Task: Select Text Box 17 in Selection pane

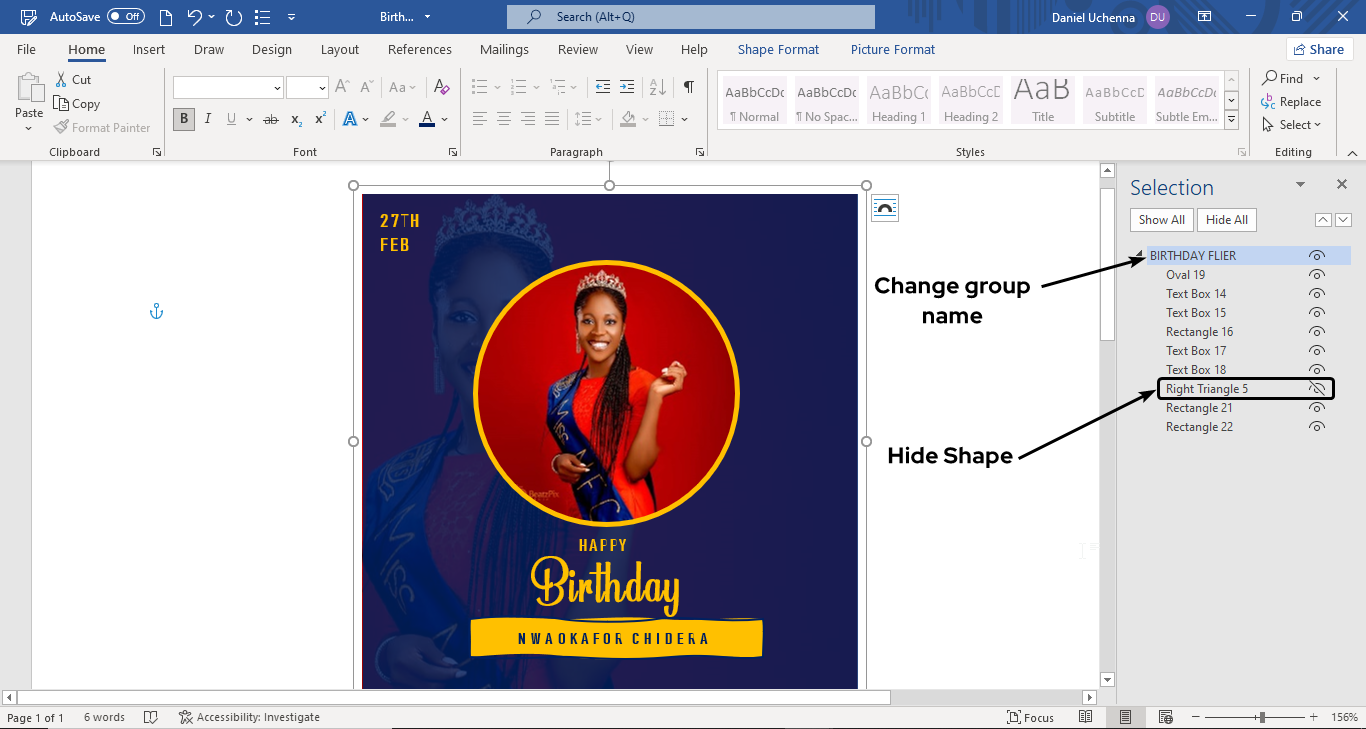Action: point(1196,351)
